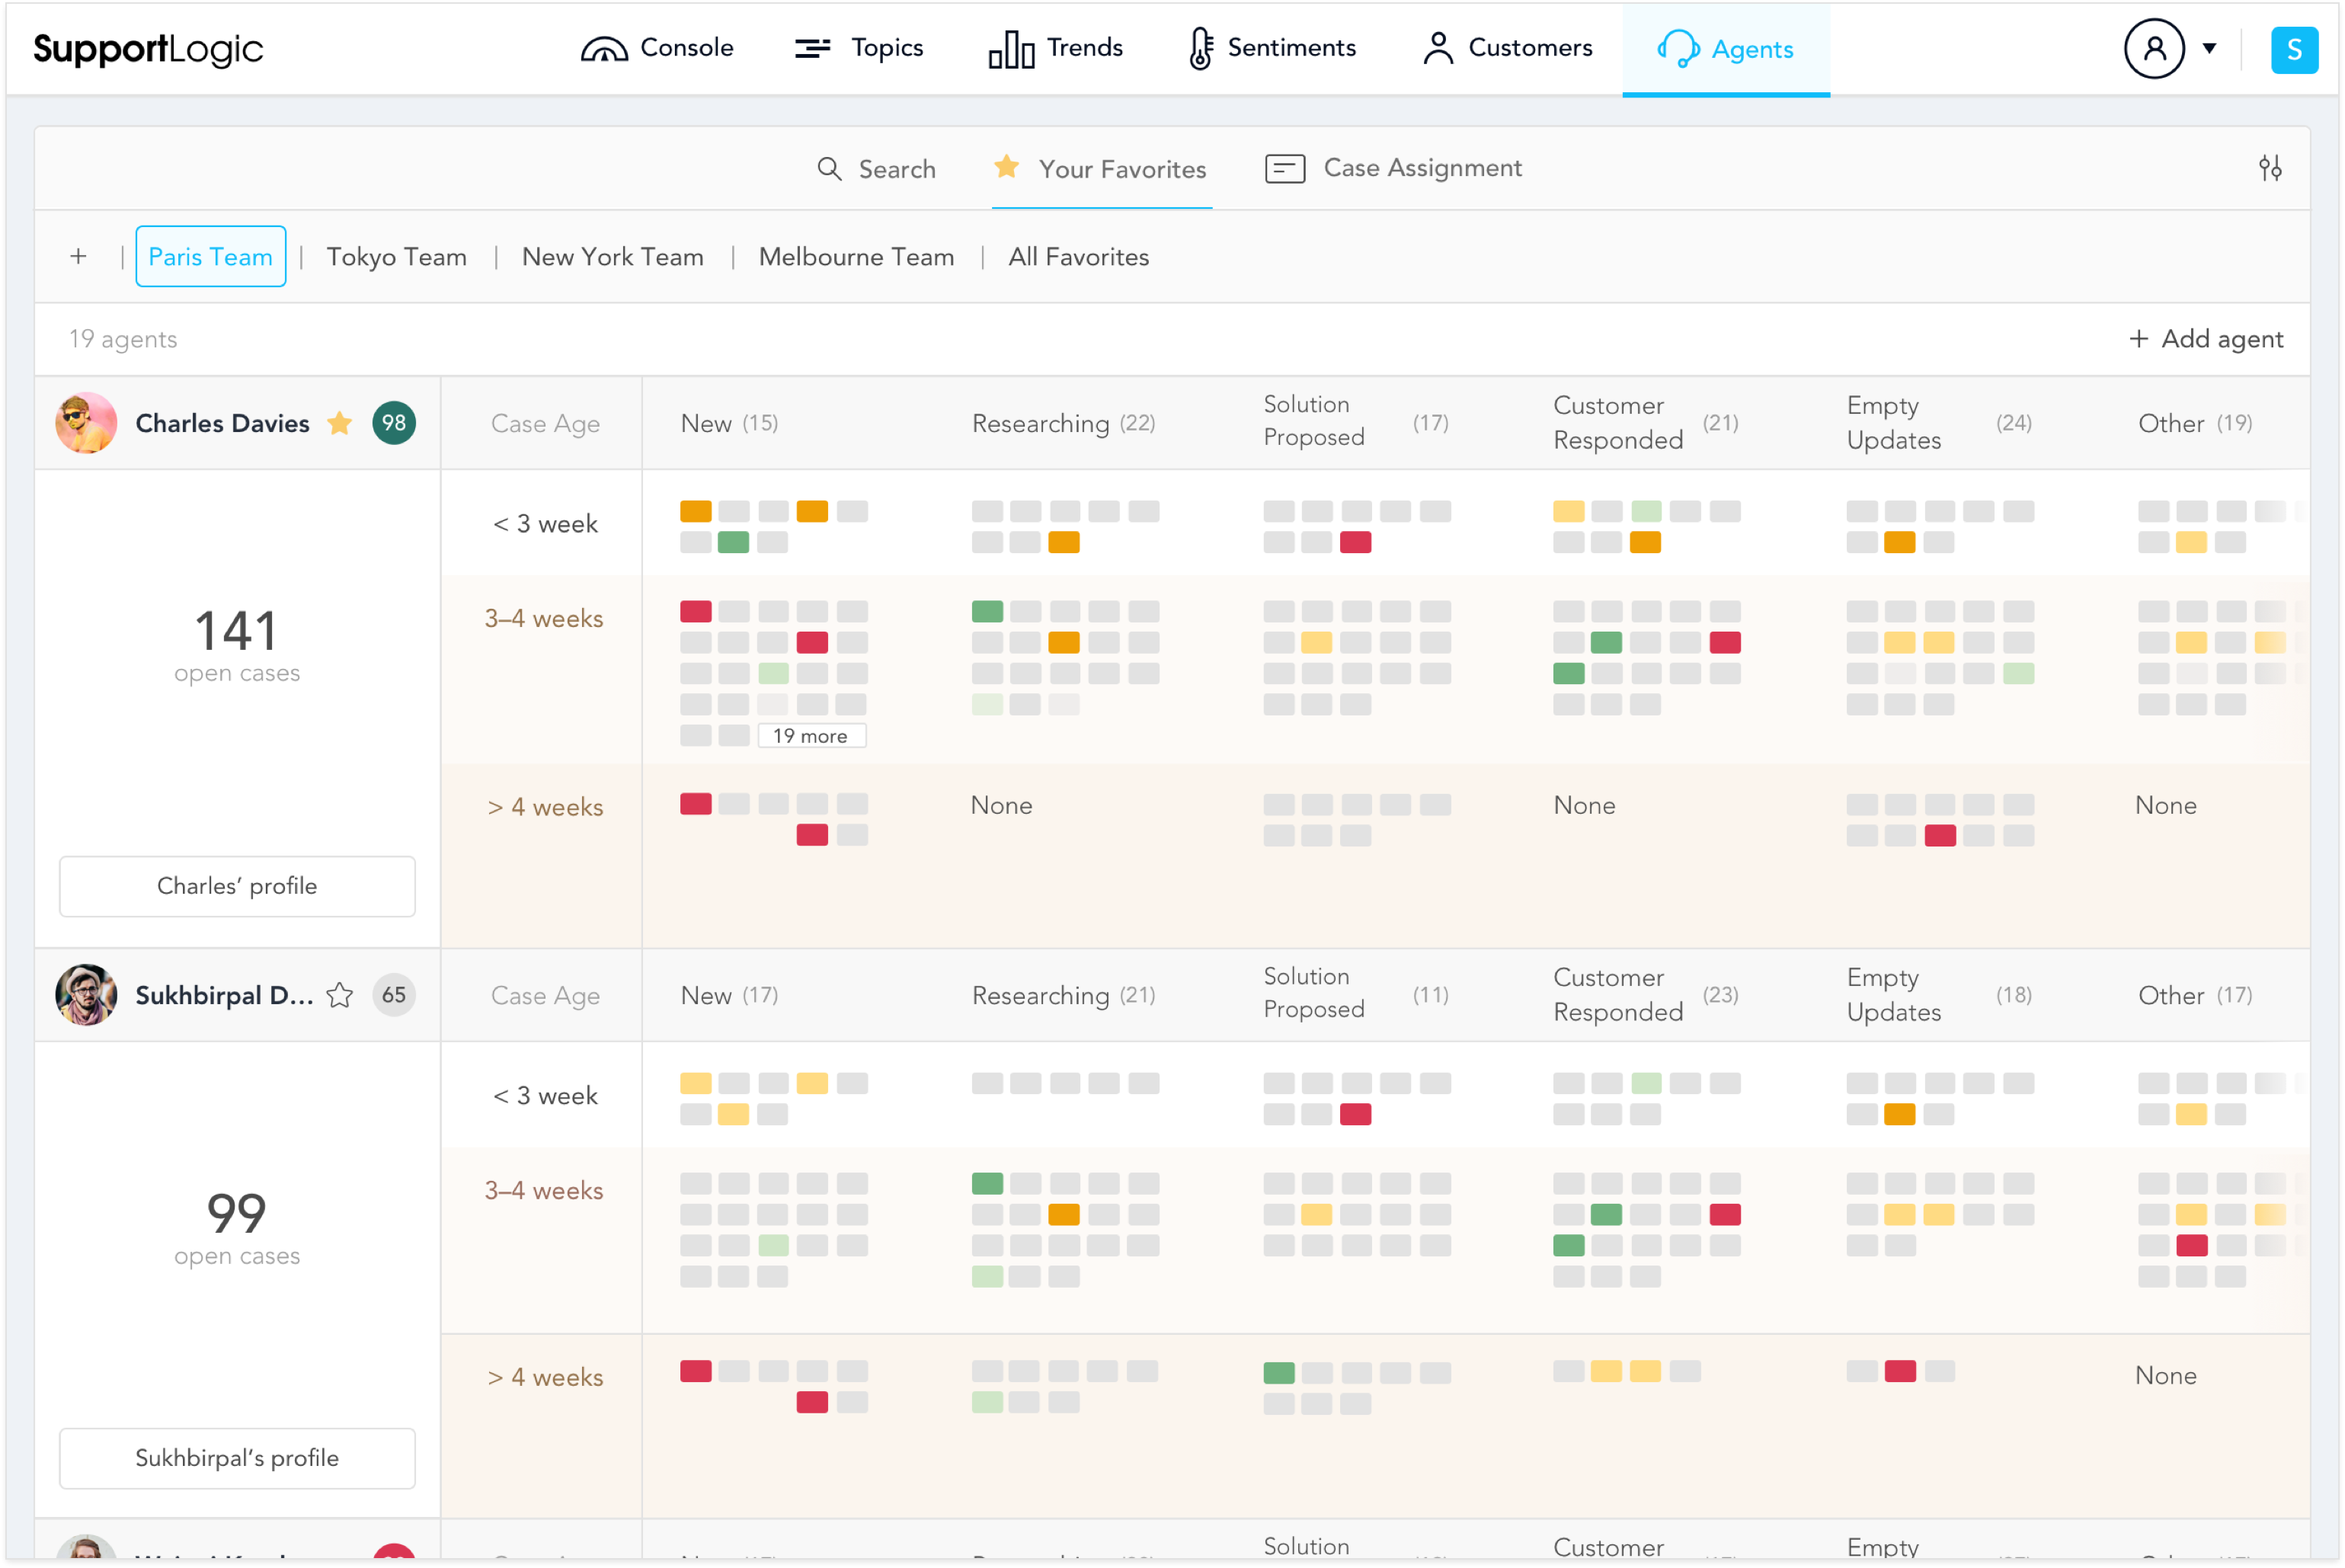Select the Agents nav tab

point(1726,49)
